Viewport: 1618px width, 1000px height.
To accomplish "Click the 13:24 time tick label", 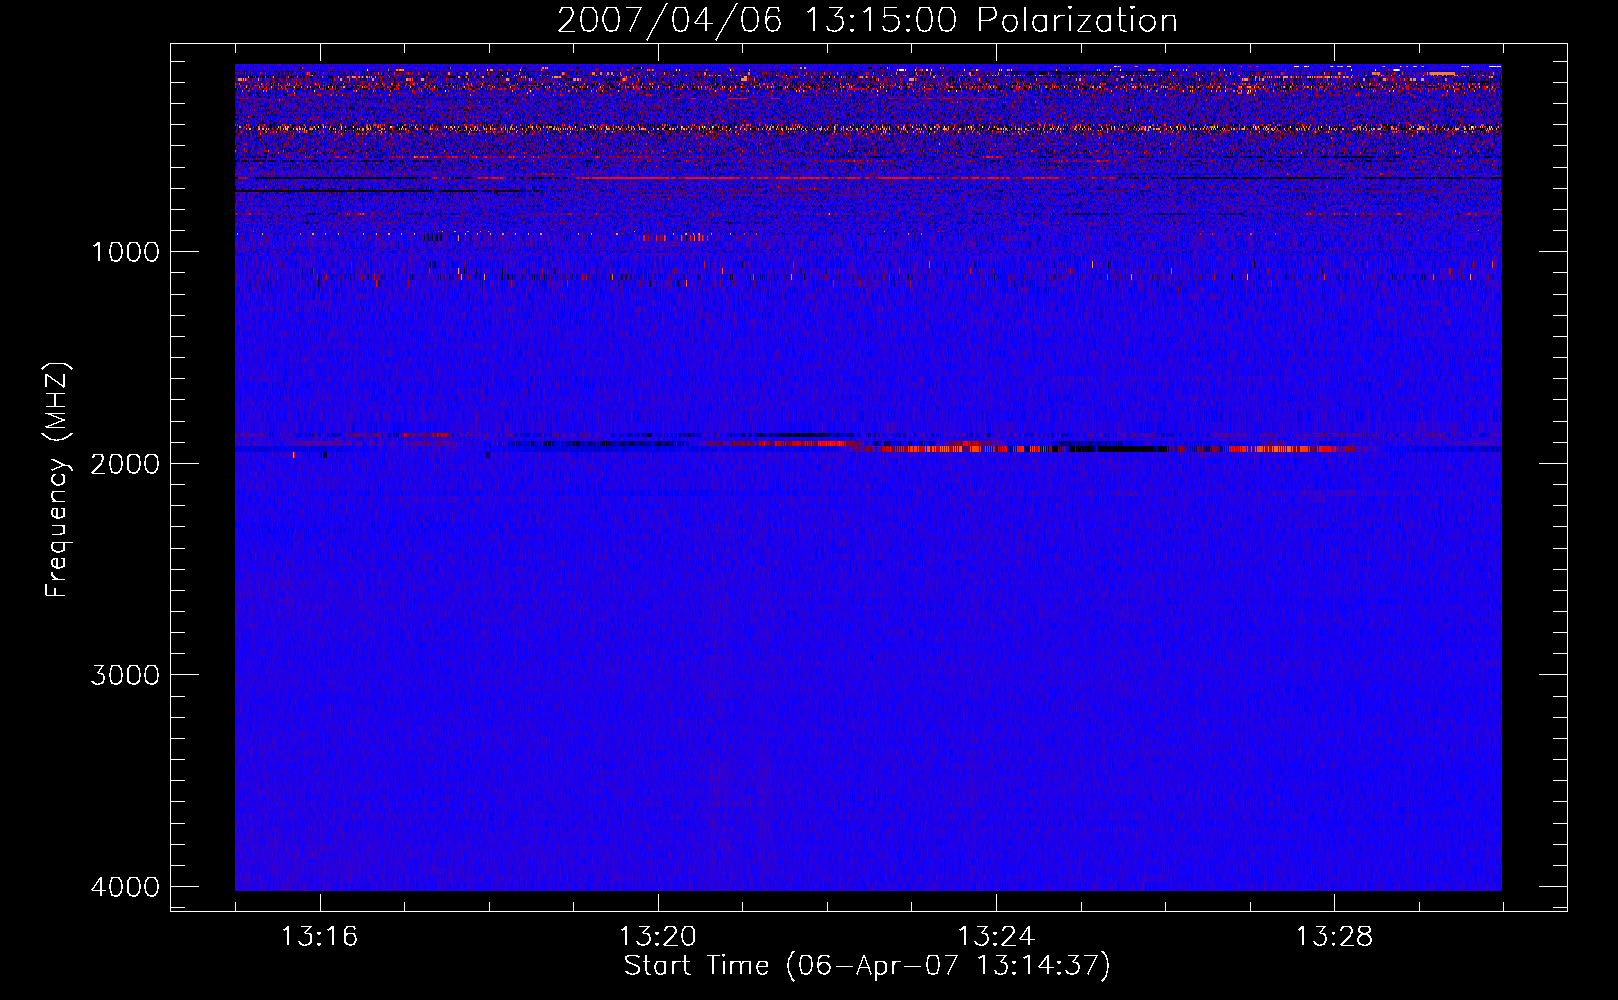I will pyautogui.click(x=996, y=937).
